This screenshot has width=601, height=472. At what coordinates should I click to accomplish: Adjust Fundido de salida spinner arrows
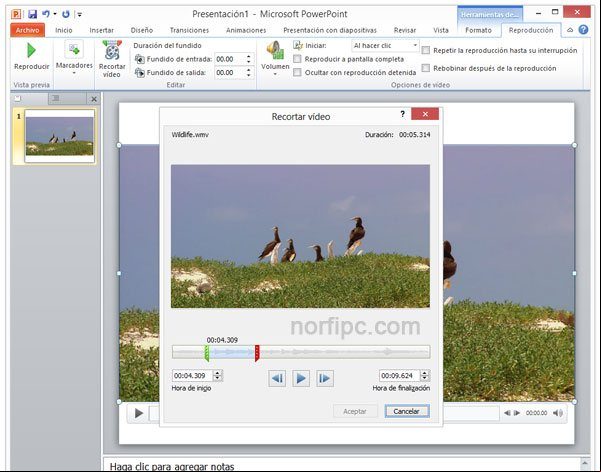coord(249,72)
